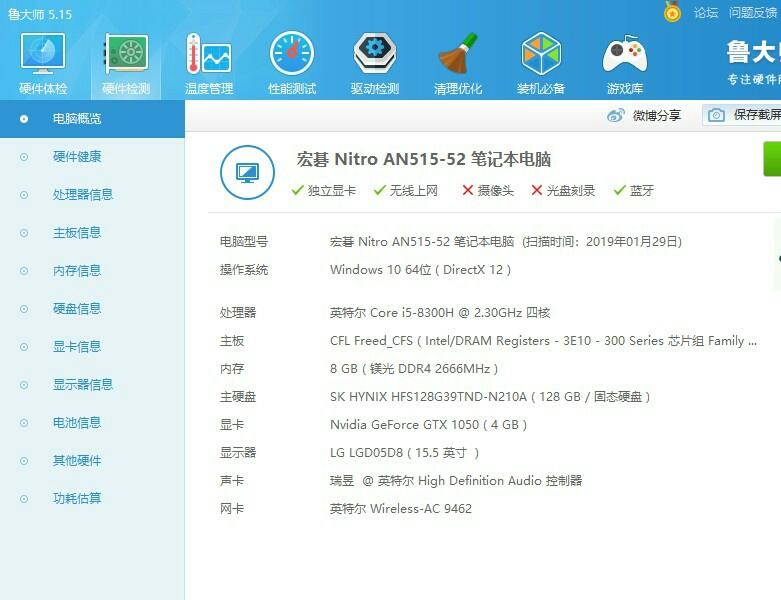781x600 pixels.
Task: Open 清理优化 cleanup broom icon
Action: (458, 53)
